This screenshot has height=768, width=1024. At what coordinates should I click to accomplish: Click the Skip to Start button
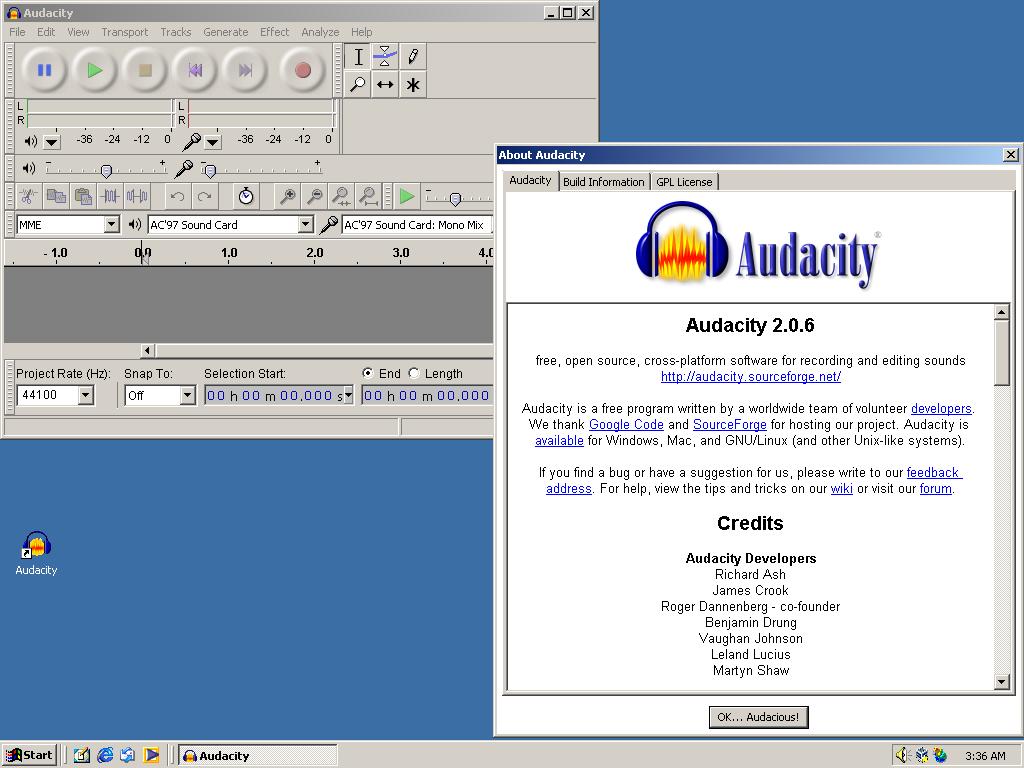tap(195, 70)
